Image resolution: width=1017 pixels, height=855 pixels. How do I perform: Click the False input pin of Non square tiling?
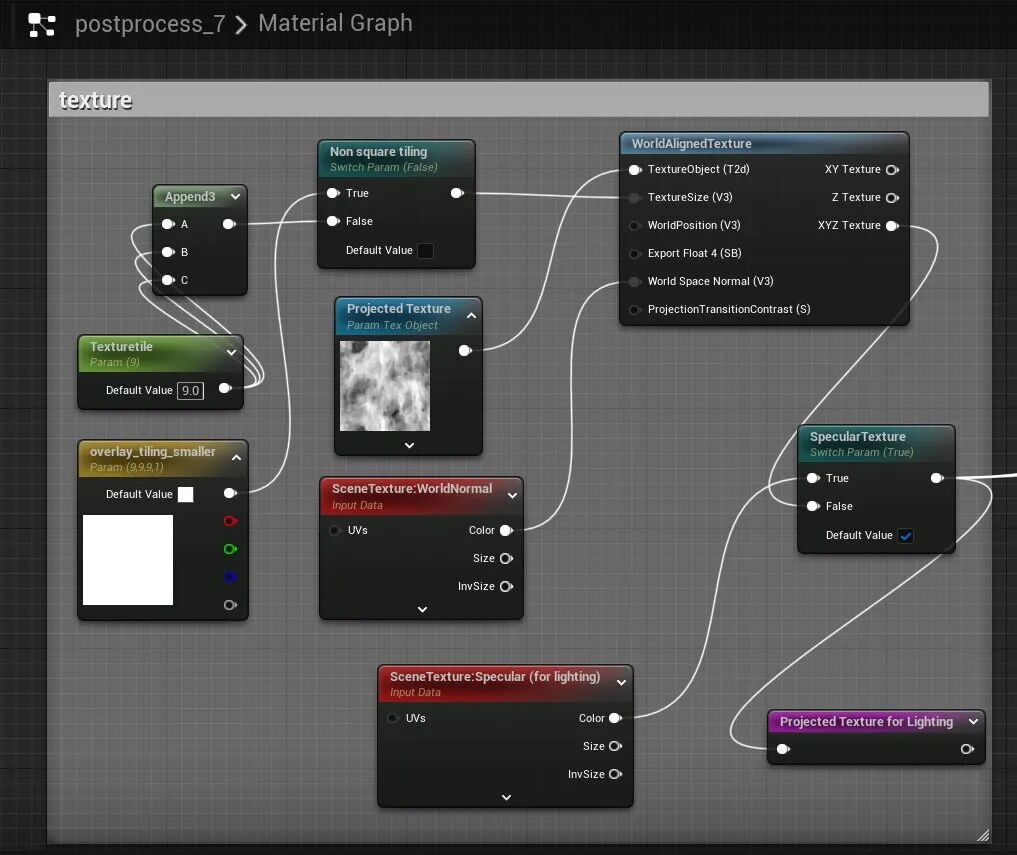[333, 221]
